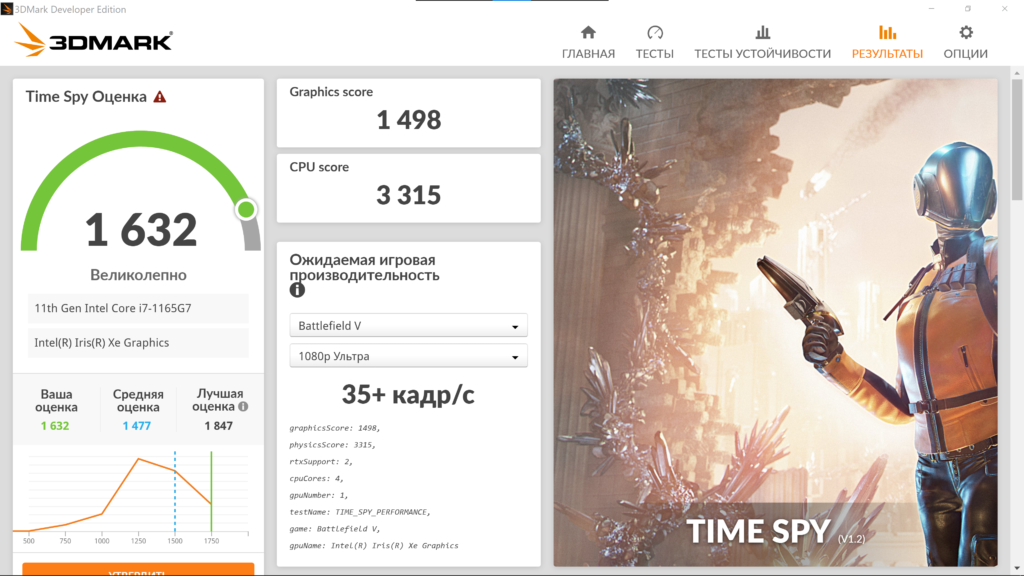Viewport: 1024px width, 576px height.
Task: Click the red warning triangle beside Time Spy Оценка
Action: (160, 97)
